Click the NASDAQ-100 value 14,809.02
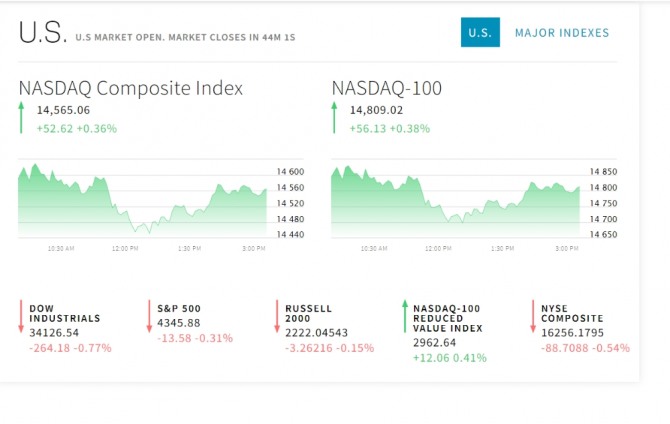 tap(376, 110)
